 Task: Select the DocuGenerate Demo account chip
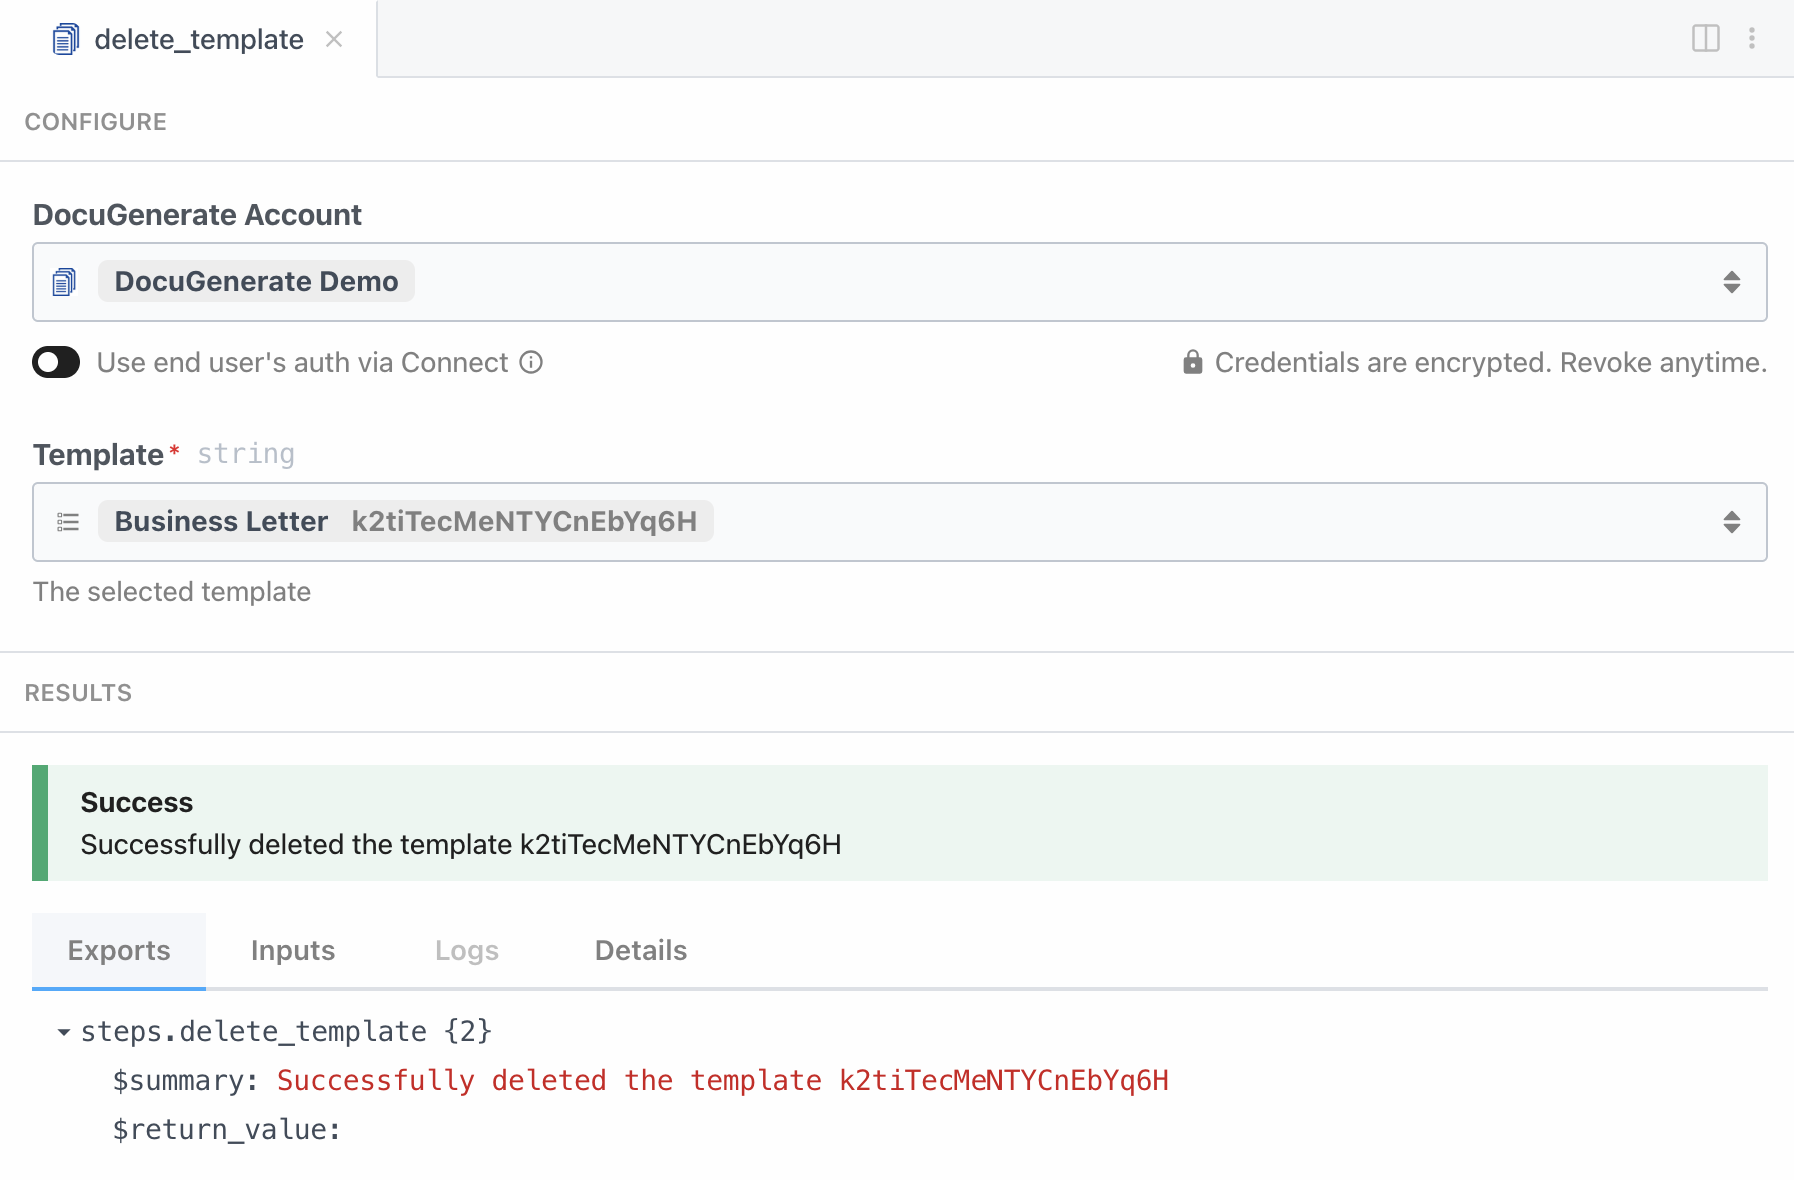coord(256,282)
